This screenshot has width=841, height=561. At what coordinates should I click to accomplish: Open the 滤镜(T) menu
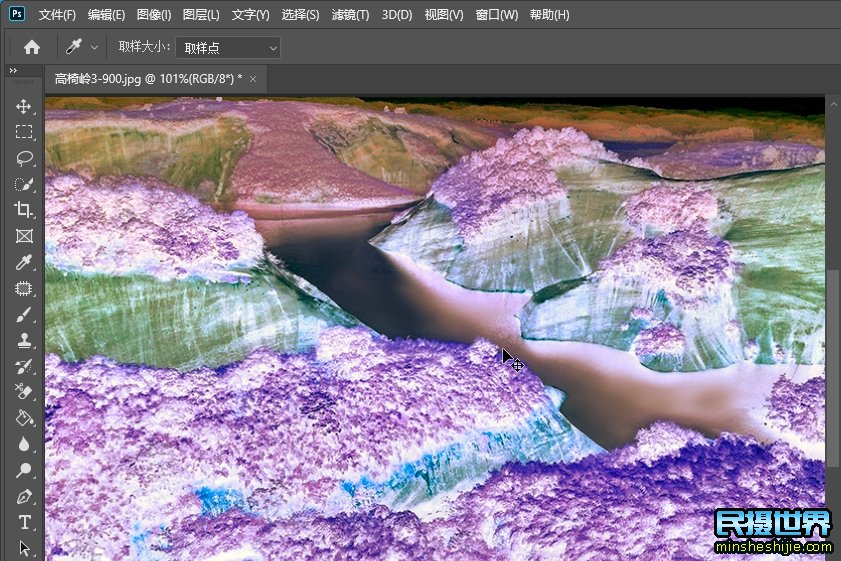350,15
